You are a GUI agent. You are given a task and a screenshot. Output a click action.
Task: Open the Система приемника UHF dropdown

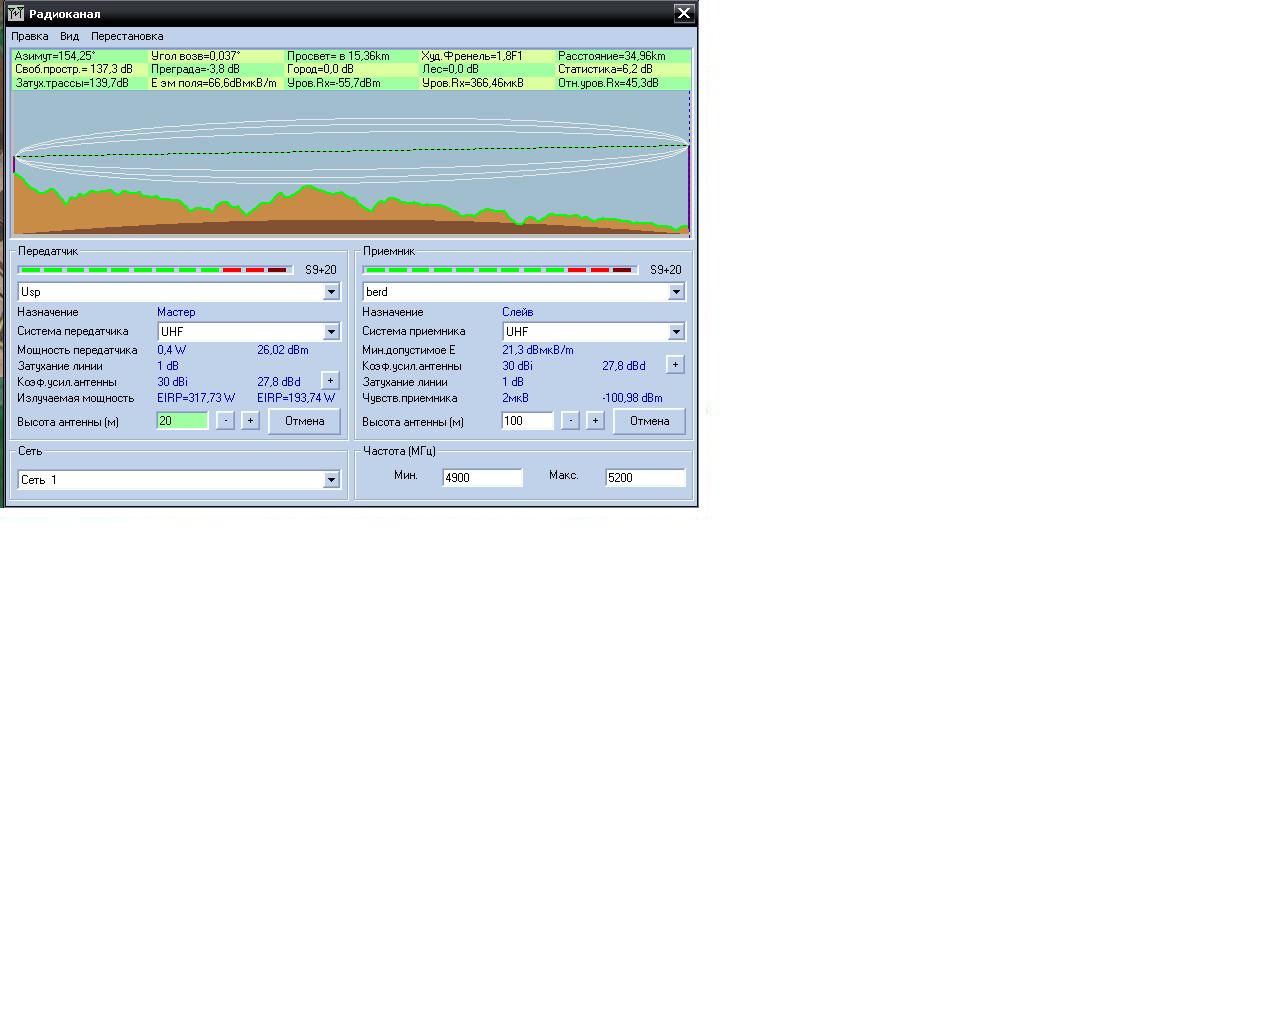pos(676,332)
